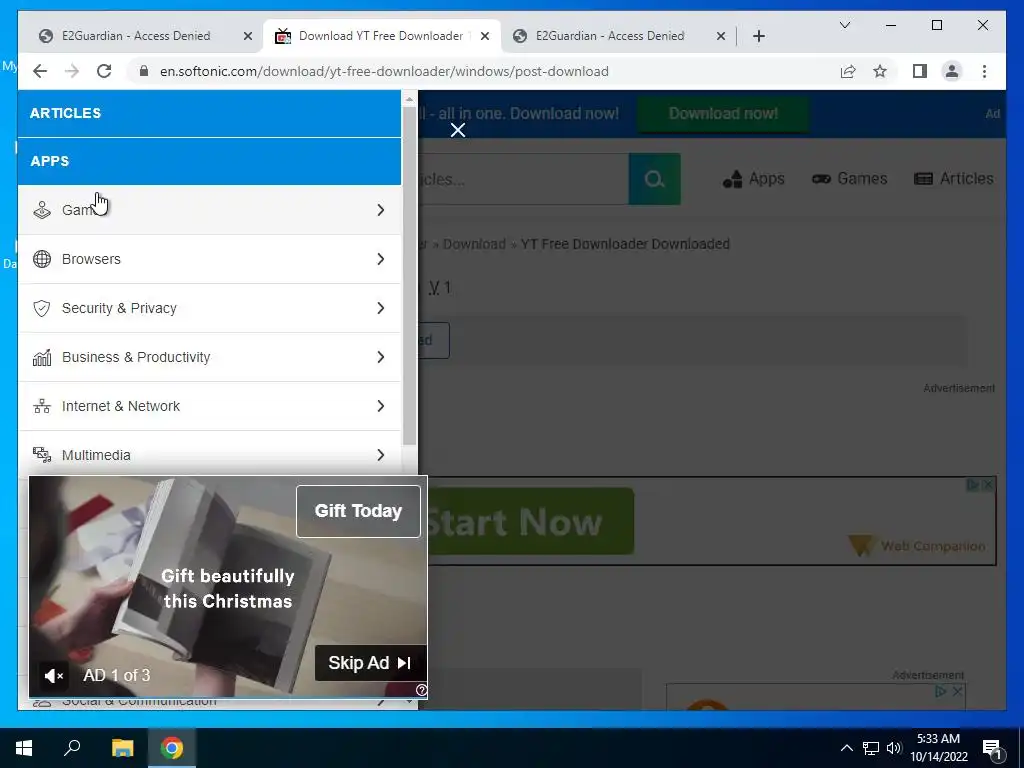Open the network tray icon
1024x768 pixels.
click(x=871, y=748)
